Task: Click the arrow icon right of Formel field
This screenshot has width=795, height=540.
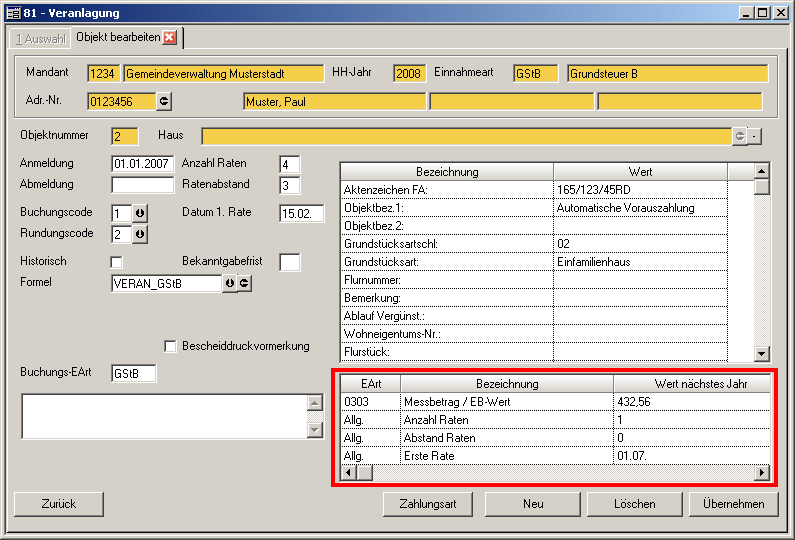Action: [x=244, y=284]
